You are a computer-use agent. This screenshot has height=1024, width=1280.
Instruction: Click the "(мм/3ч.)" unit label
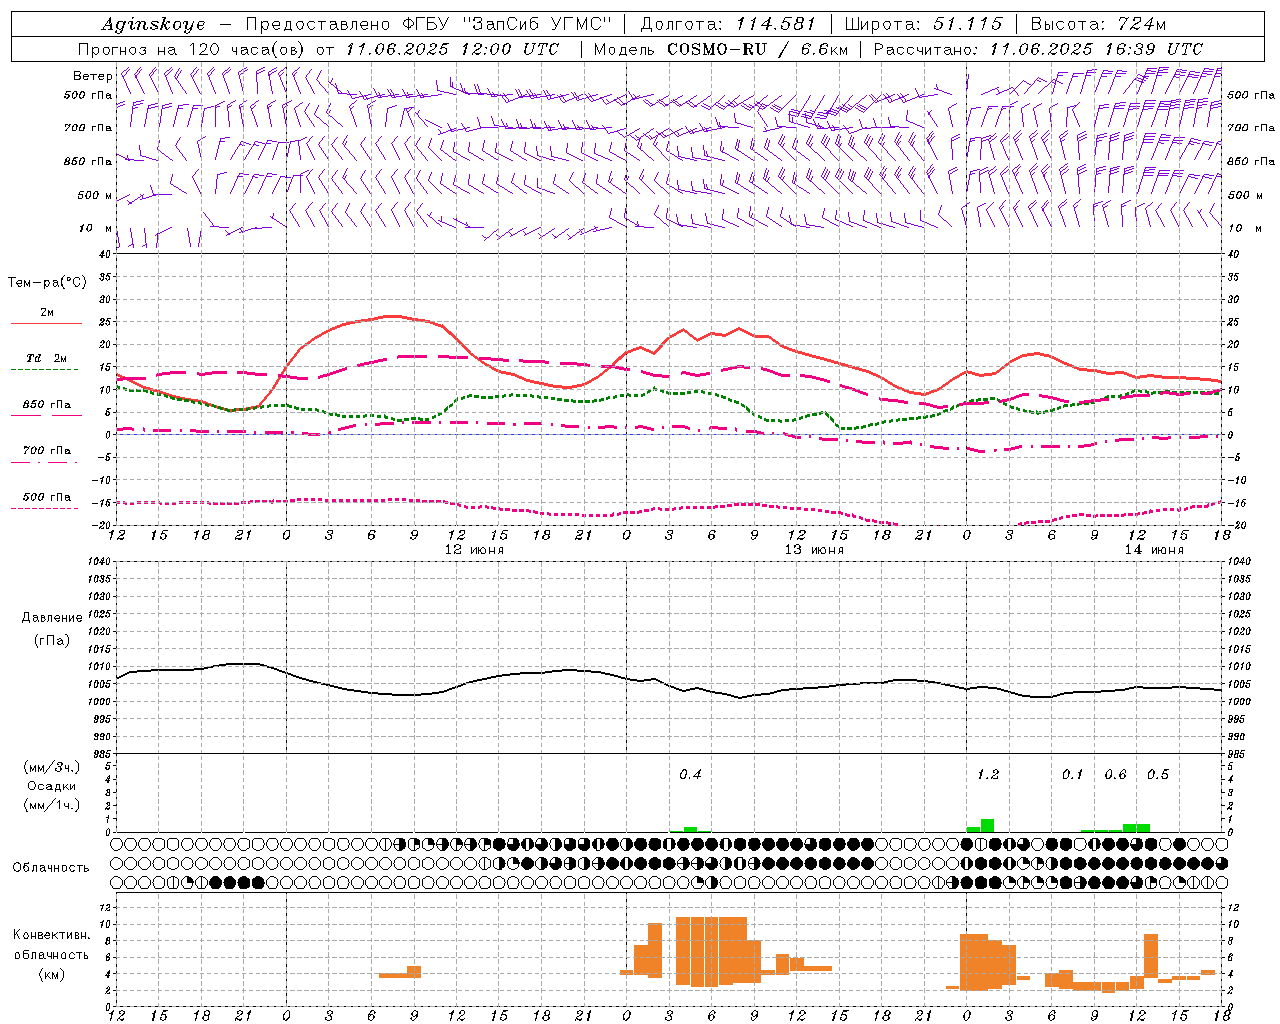[51, 767]
